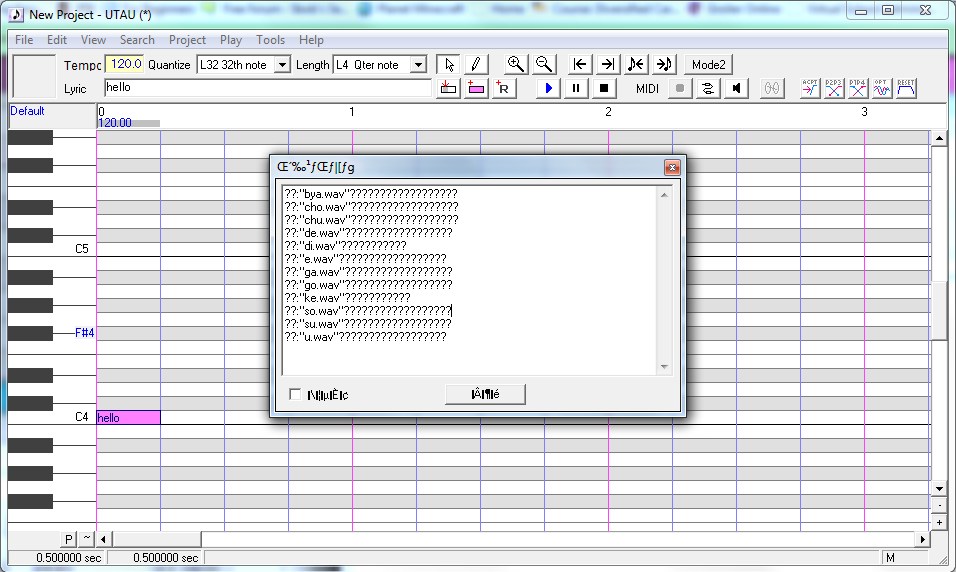Open the Project menu
956x572 pixels.
click(x=187, y=40)
